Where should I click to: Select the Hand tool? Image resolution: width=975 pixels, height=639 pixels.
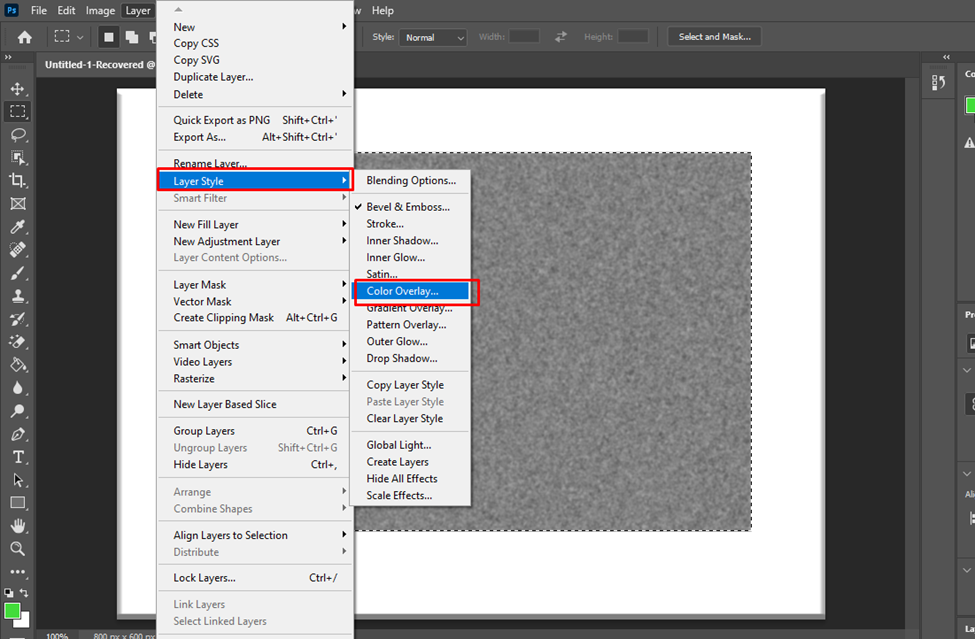pos(17,526)
